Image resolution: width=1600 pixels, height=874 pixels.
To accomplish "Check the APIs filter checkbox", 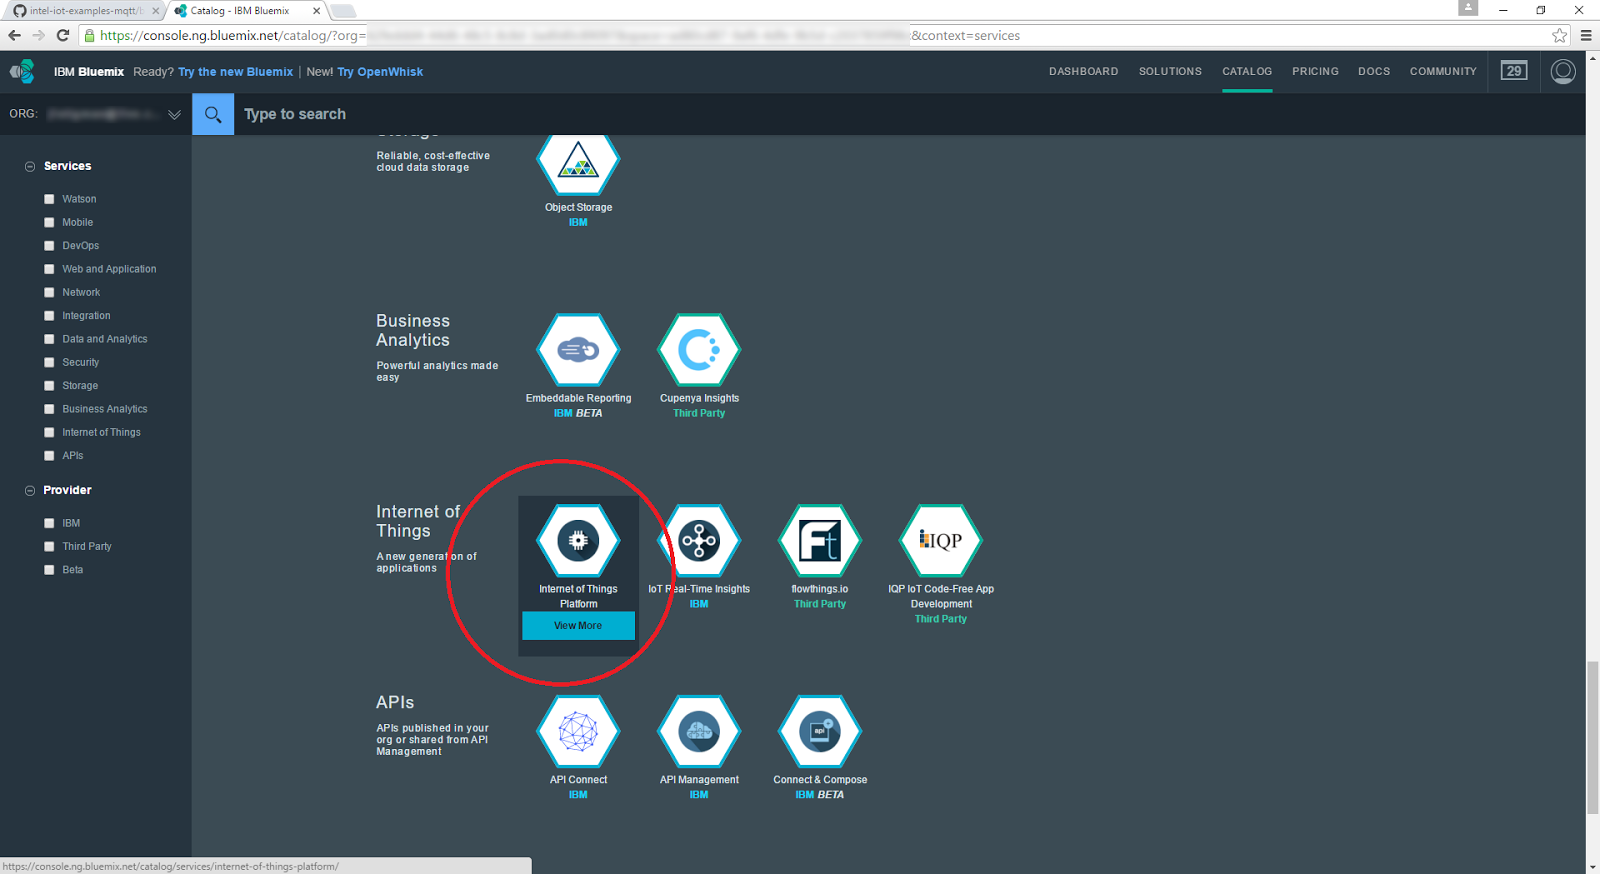I will [49, 456].
